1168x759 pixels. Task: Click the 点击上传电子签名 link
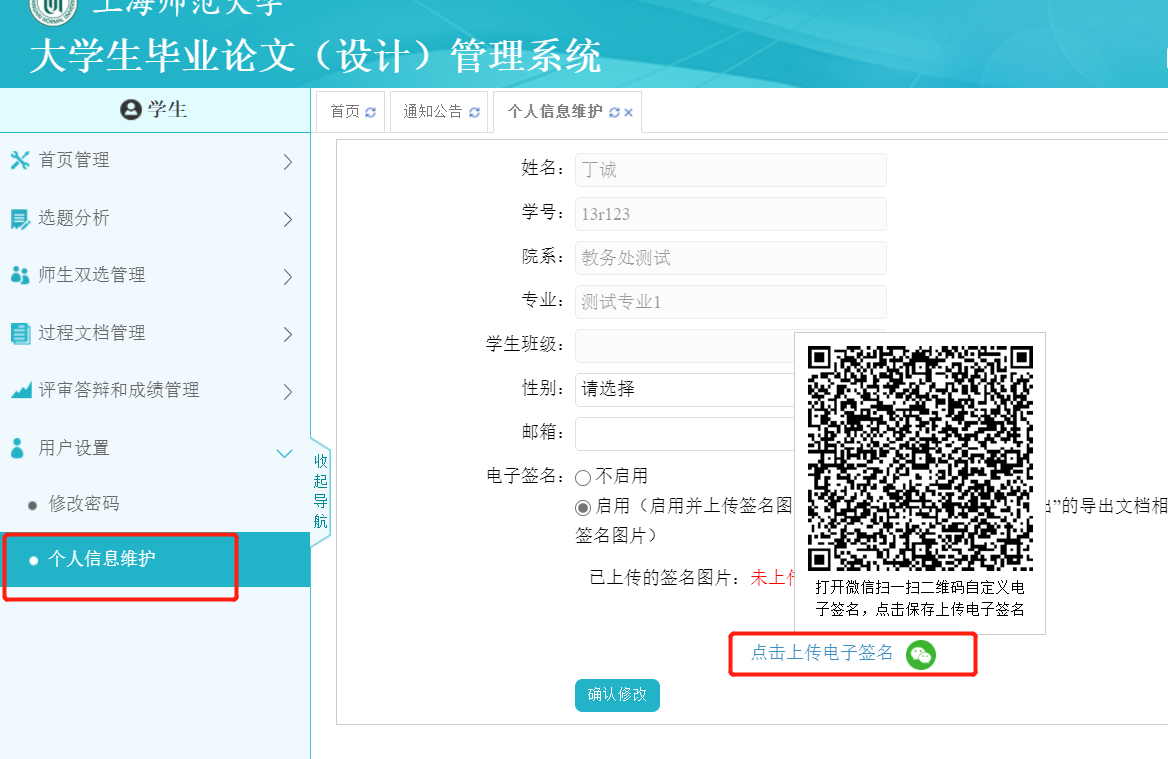(822, 653)
